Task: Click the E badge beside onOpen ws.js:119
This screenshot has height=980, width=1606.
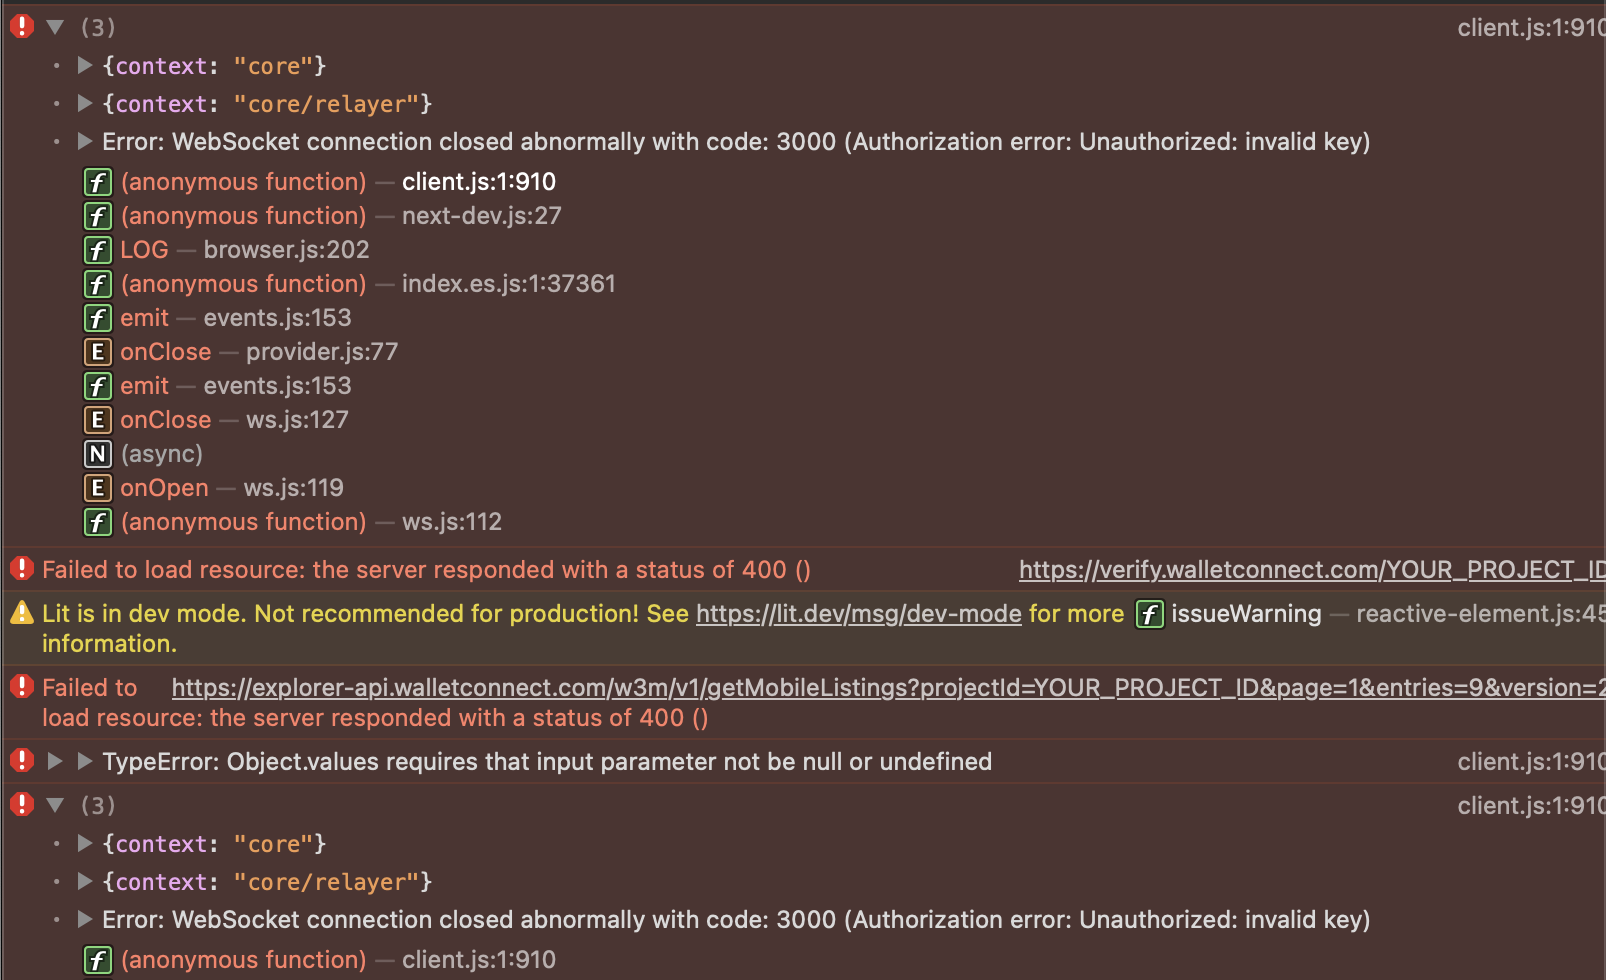Action: (97, 487)
